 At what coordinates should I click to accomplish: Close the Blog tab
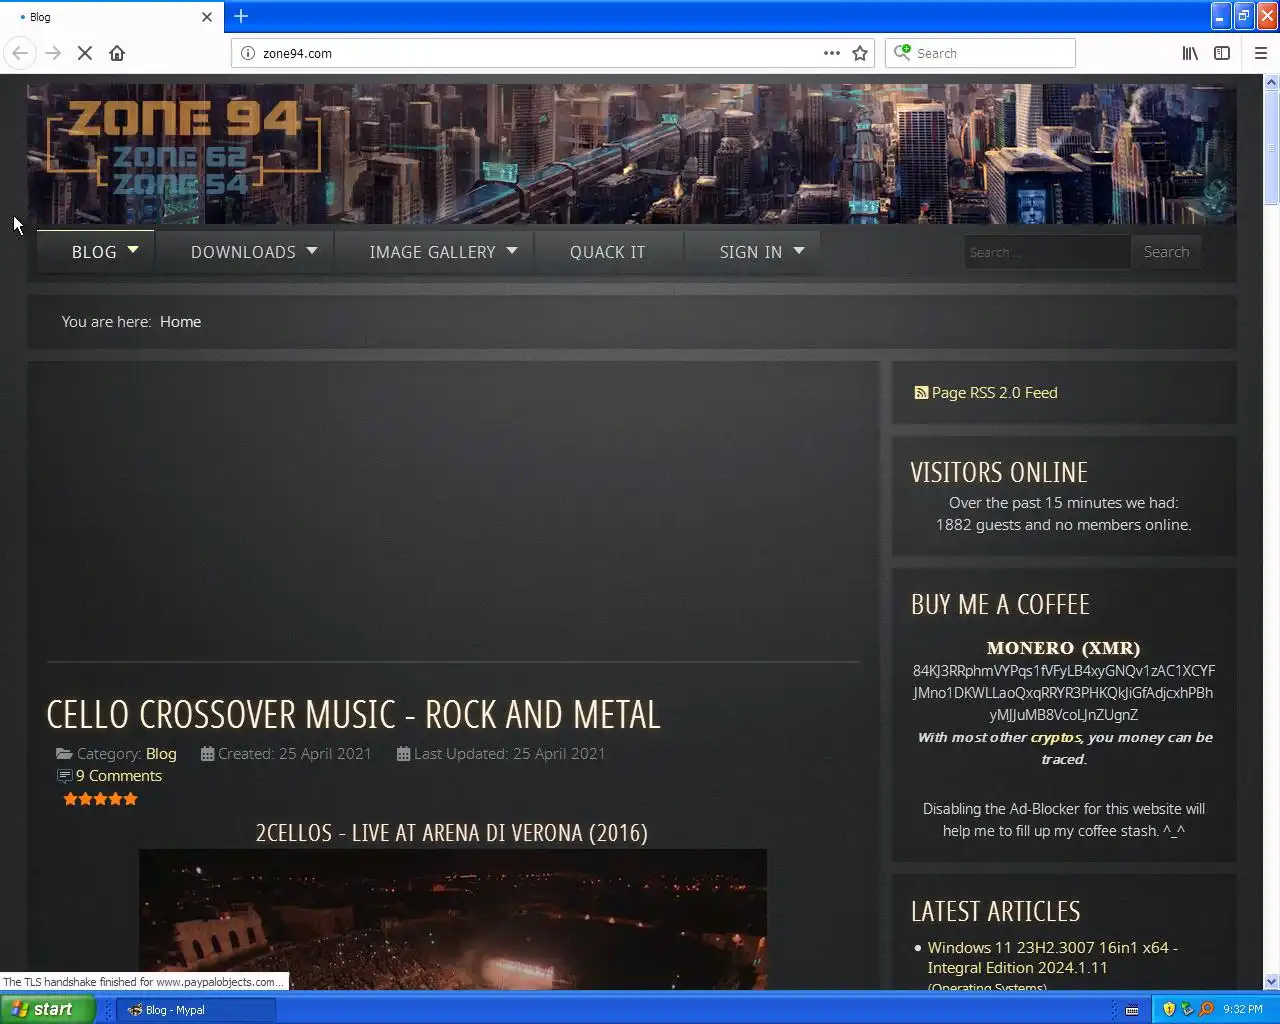(x=207, y=17)
